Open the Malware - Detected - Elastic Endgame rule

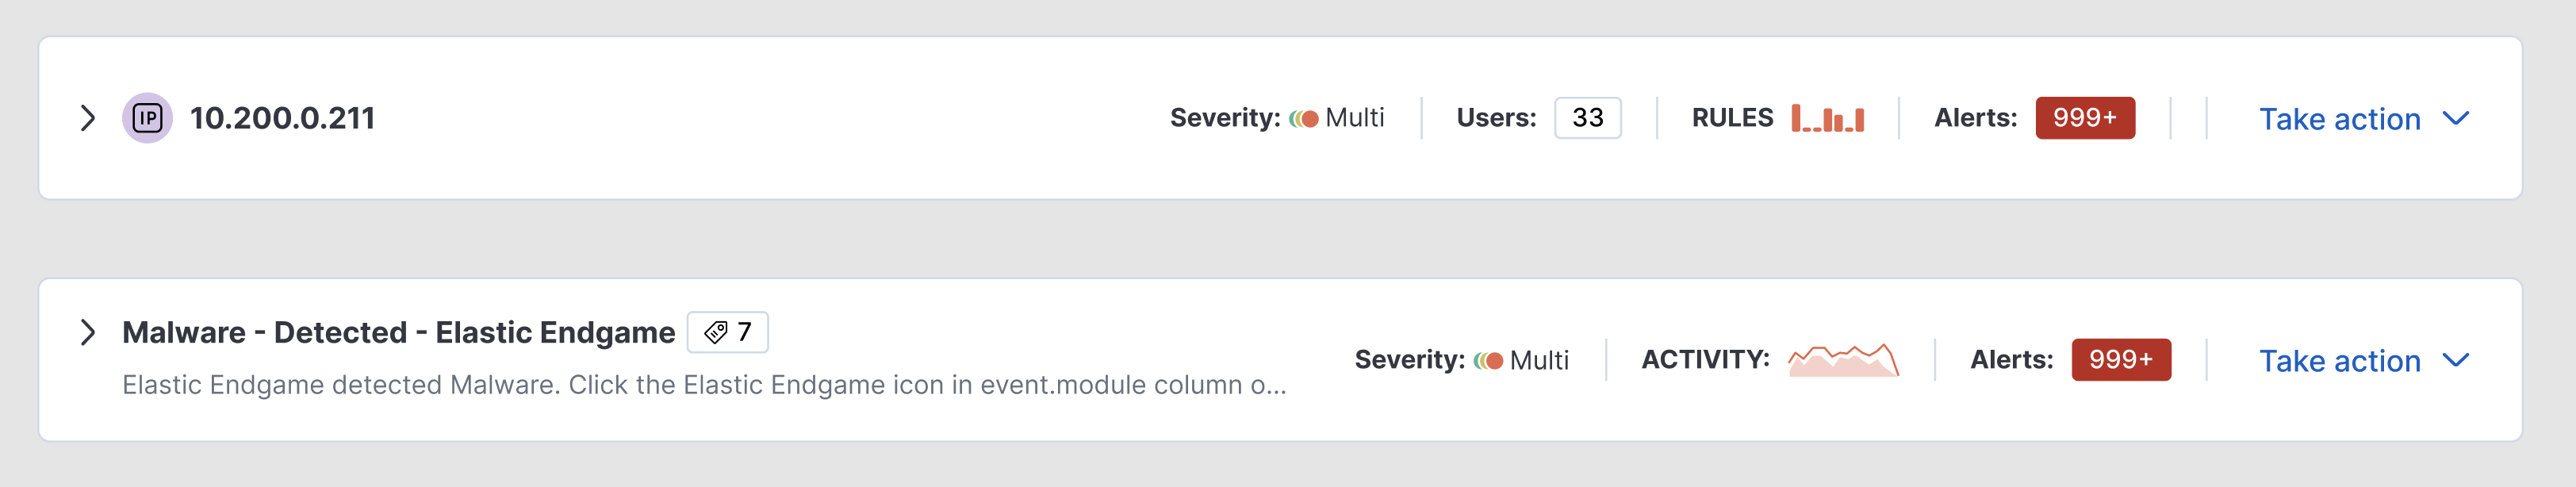400,331
